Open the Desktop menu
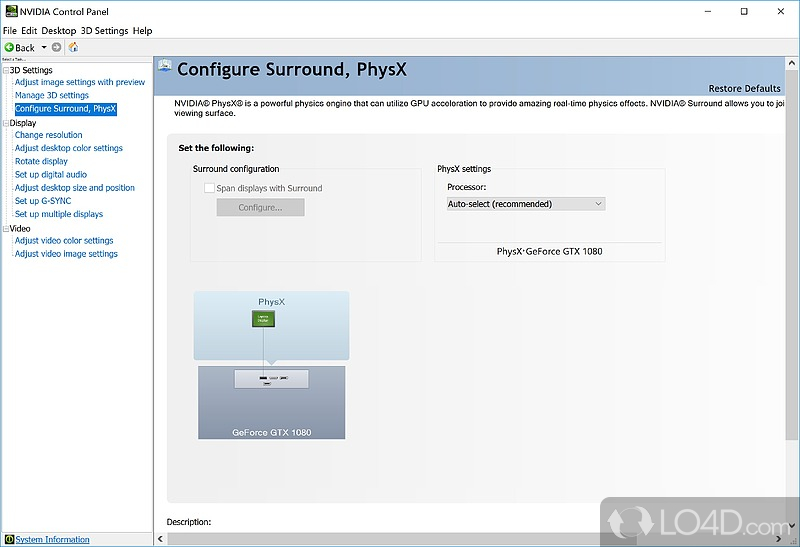The width and height of the screenshot is (800, 547). point(58,31)
